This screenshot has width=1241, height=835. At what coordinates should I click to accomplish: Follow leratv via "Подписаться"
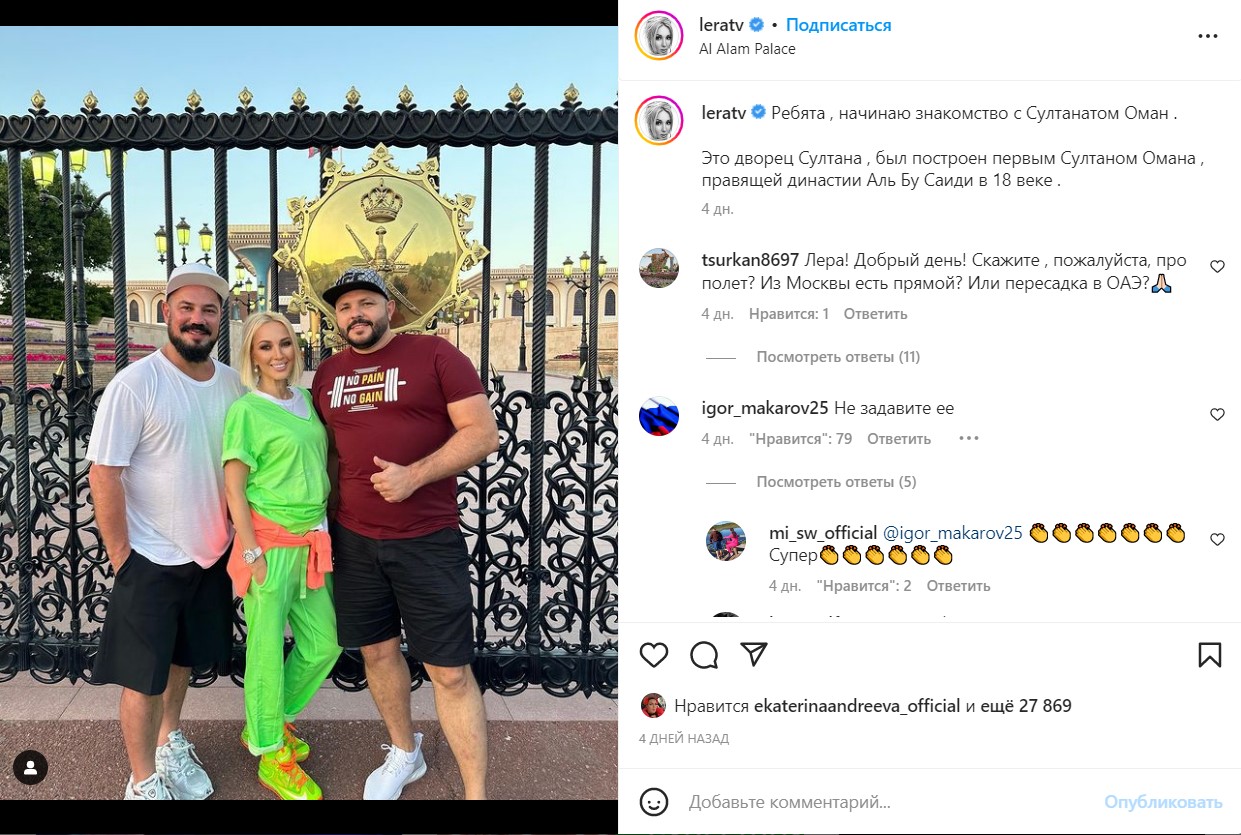pos(838,25)
